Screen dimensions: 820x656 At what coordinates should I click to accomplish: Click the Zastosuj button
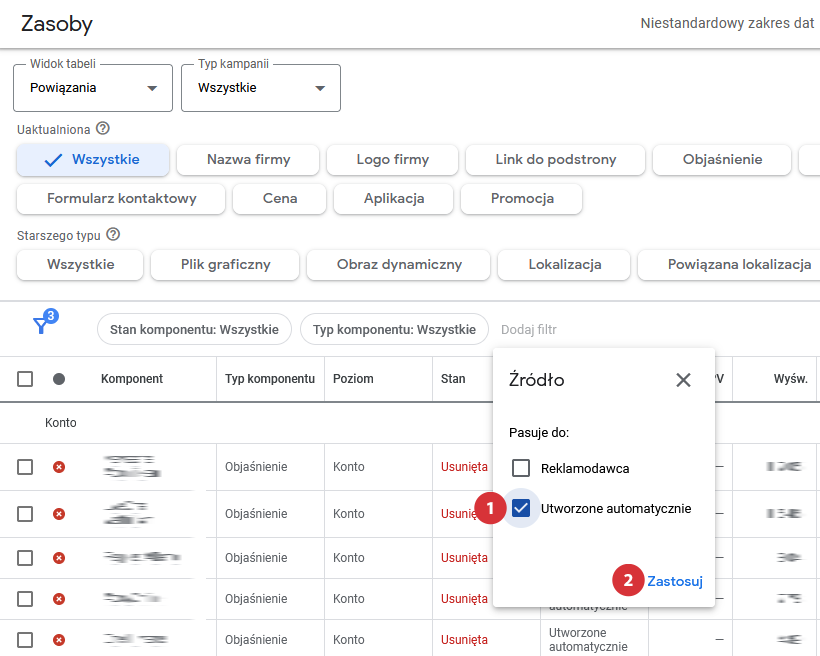tap(675, 581)
